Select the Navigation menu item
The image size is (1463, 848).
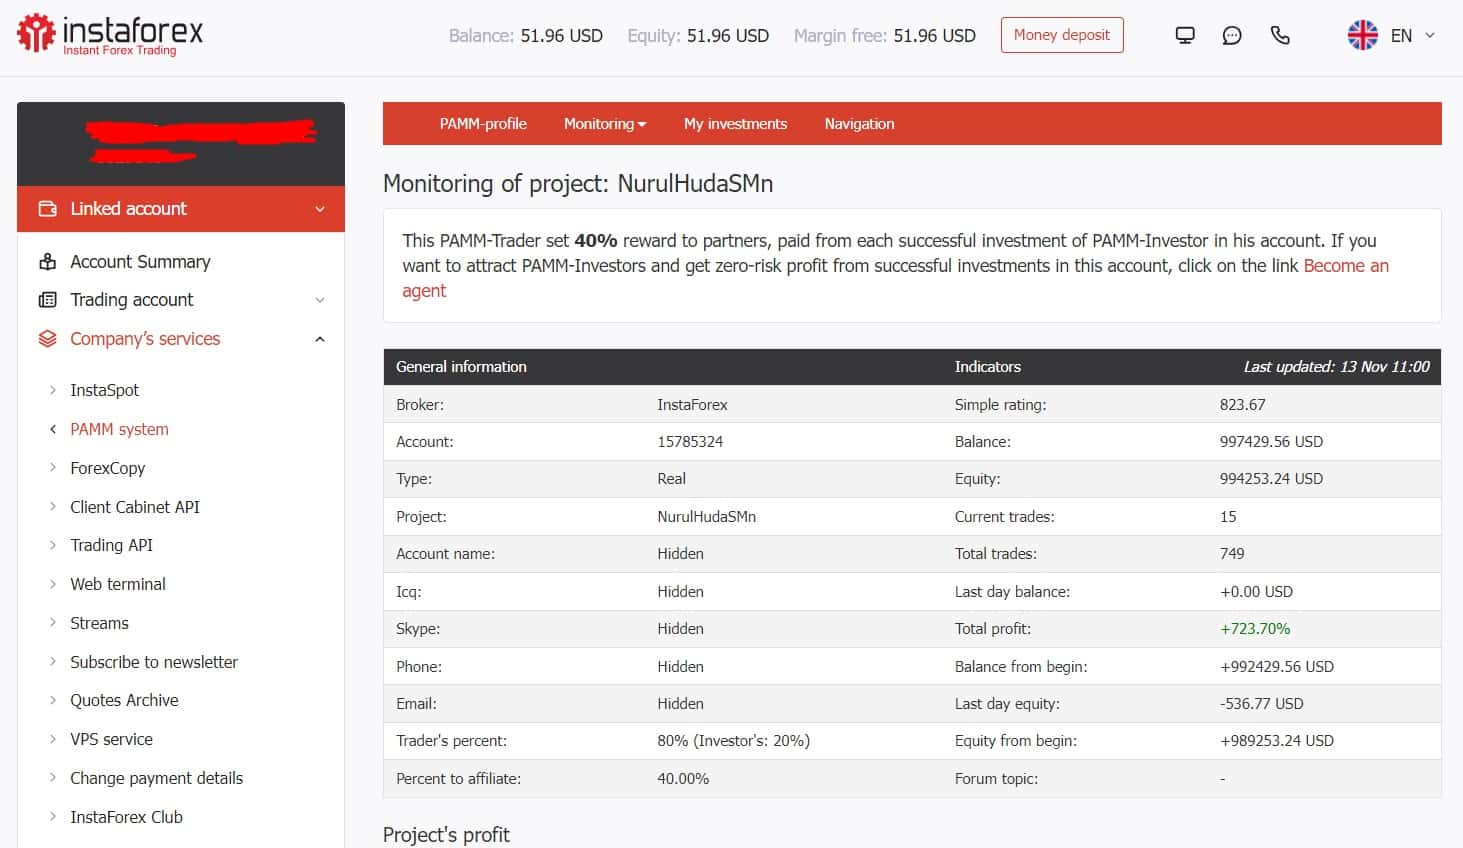tap(859, 124)
